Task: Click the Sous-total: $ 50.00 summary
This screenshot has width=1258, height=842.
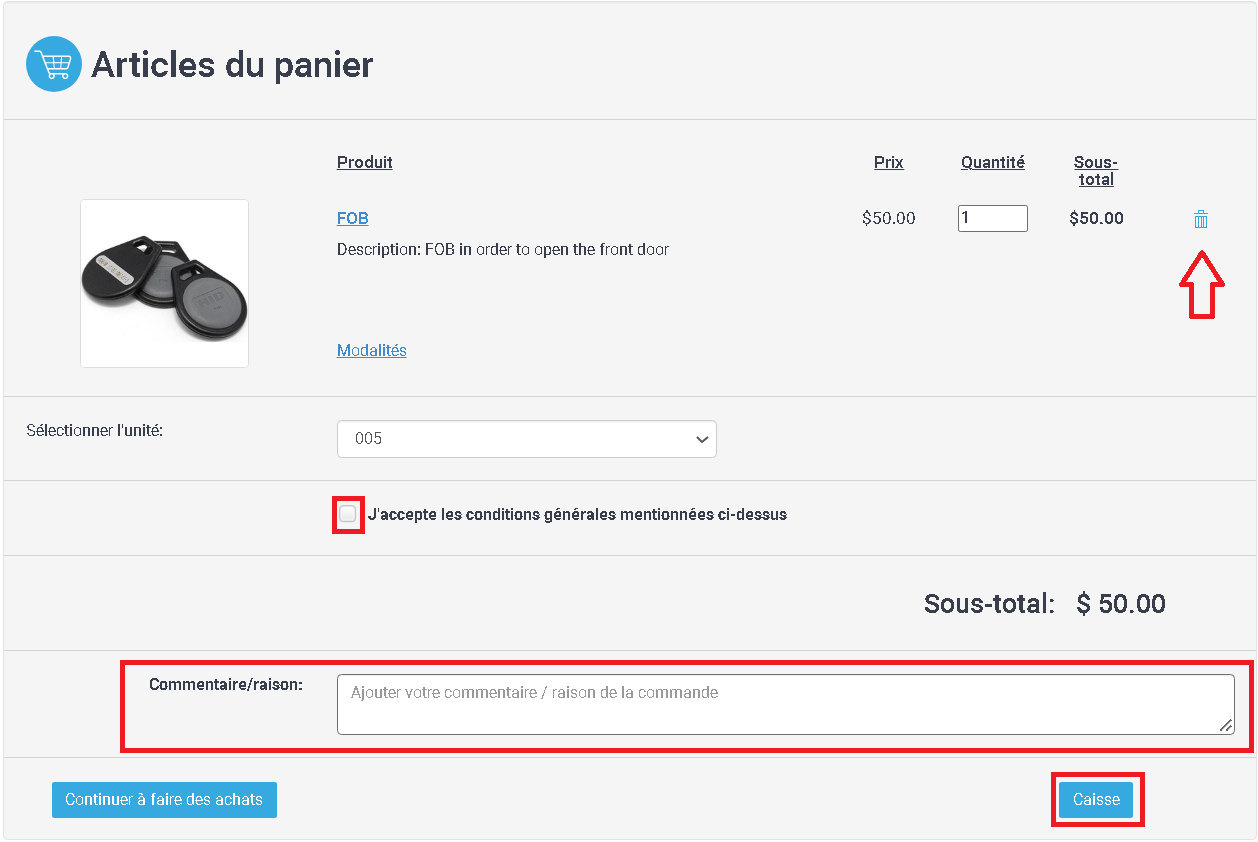Action: (1045, 604)
